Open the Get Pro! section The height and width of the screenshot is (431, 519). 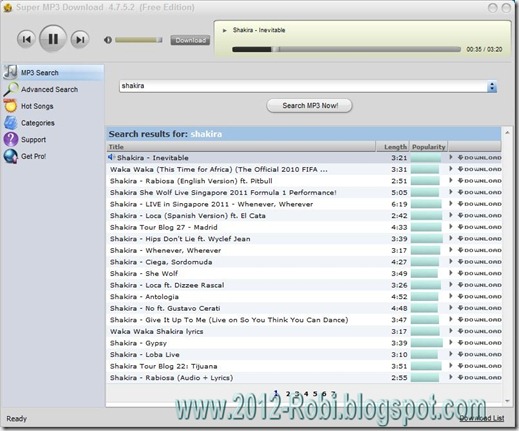[33, 156]
